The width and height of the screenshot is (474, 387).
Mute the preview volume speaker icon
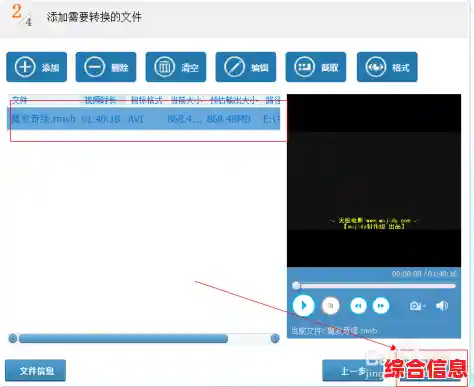tap(442, 306)
